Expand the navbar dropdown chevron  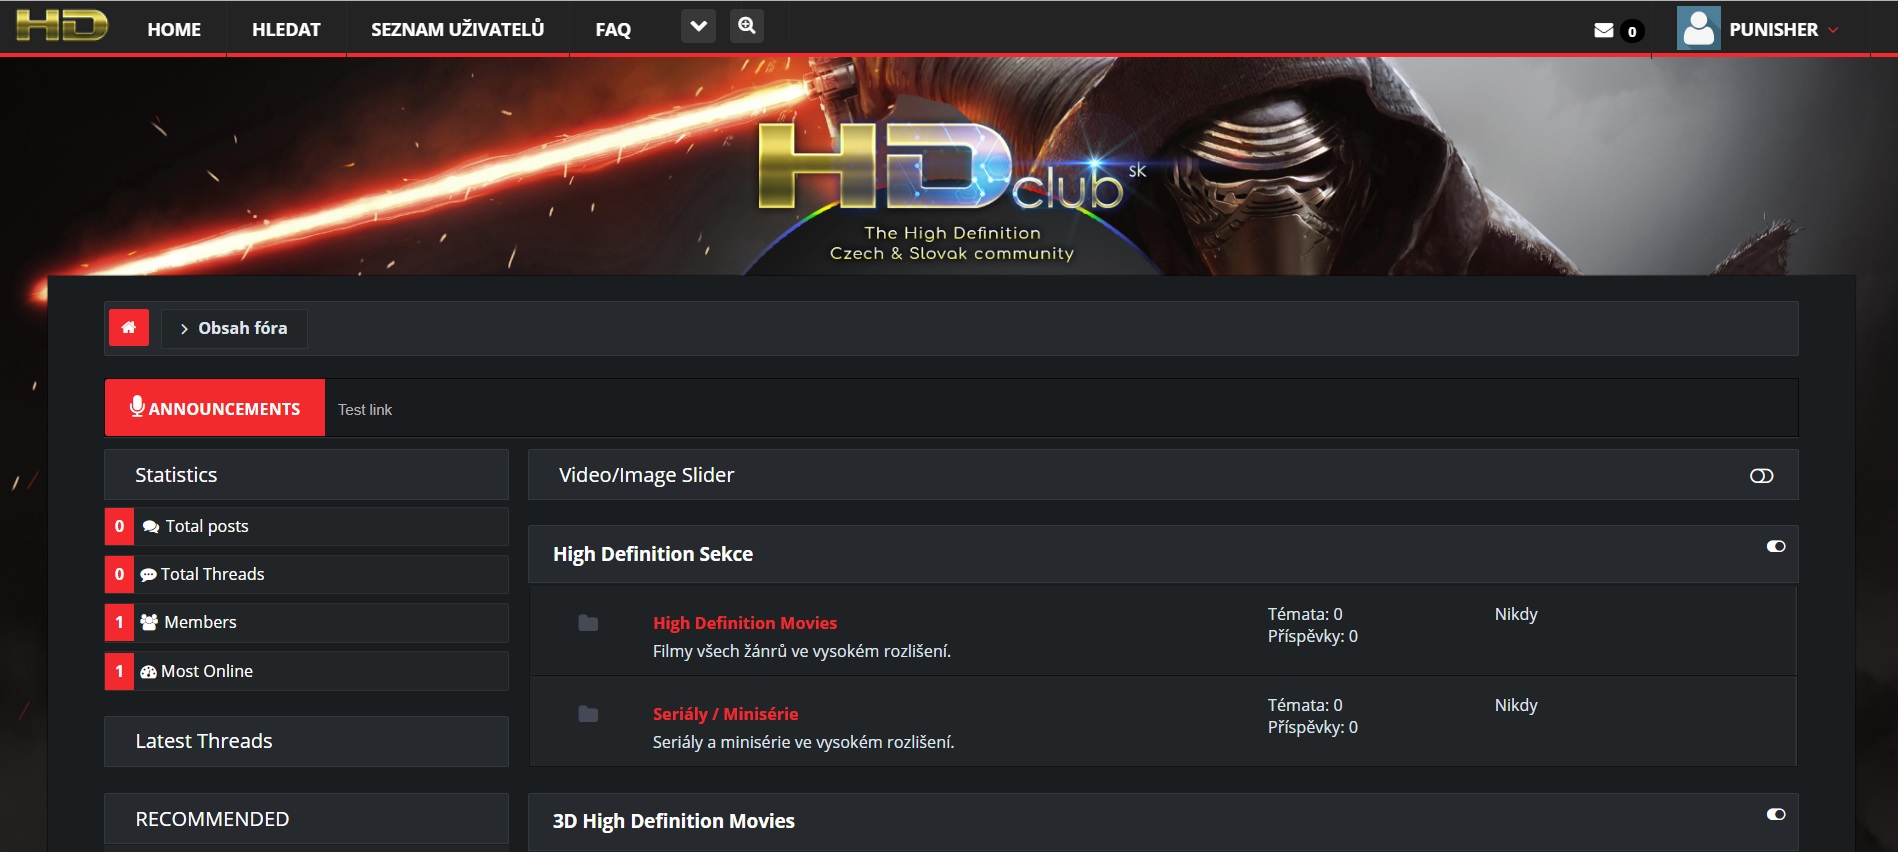click(699, 26)
